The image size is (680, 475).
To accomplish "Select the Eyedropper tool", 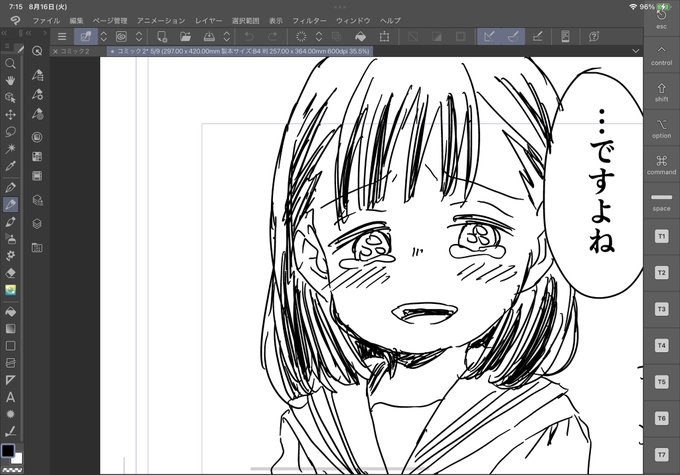I will click(x=10, y=166).
